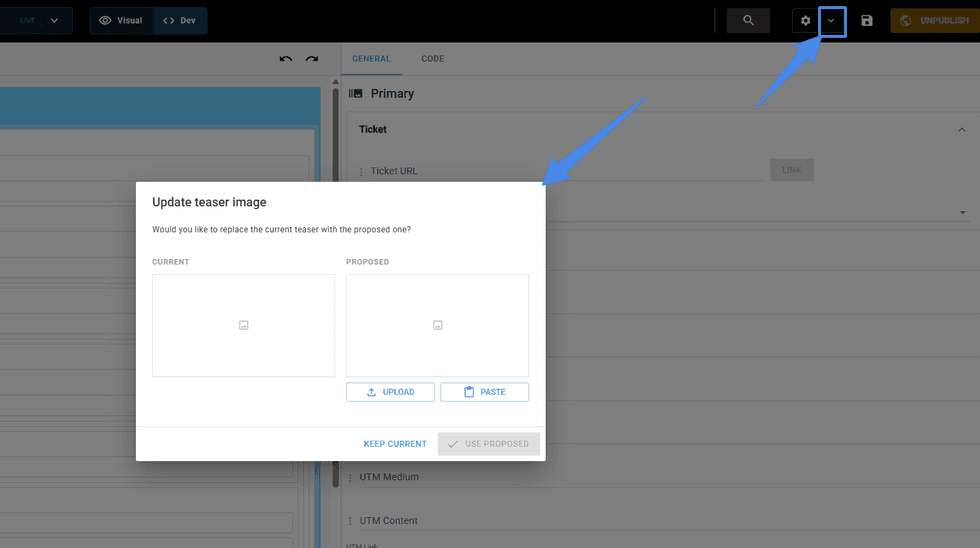Screen dimensions: 980x548
Task: Click the Use Proposed button
Action: [489, 444]
